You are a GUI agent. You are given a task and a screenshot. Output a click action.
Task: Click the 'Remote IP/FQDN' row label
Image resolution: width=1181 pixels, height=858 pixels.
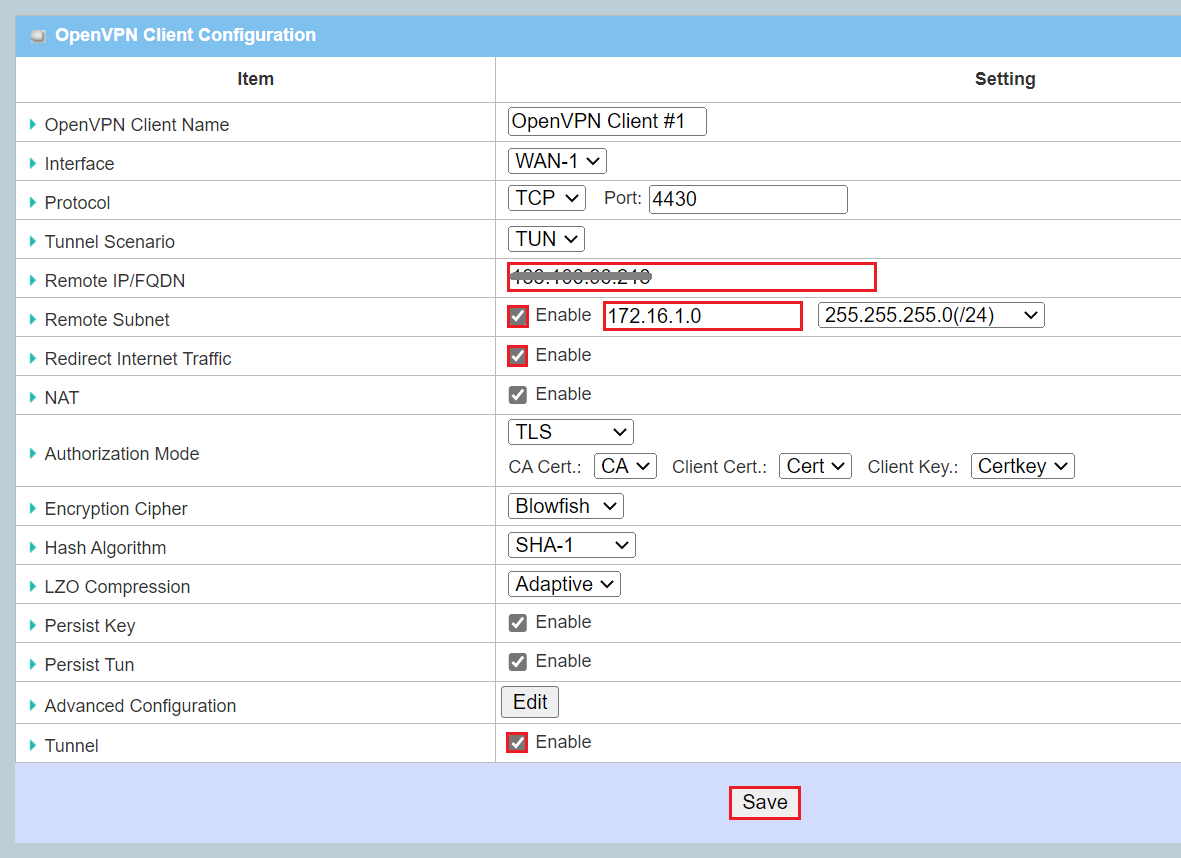[114, 281]
